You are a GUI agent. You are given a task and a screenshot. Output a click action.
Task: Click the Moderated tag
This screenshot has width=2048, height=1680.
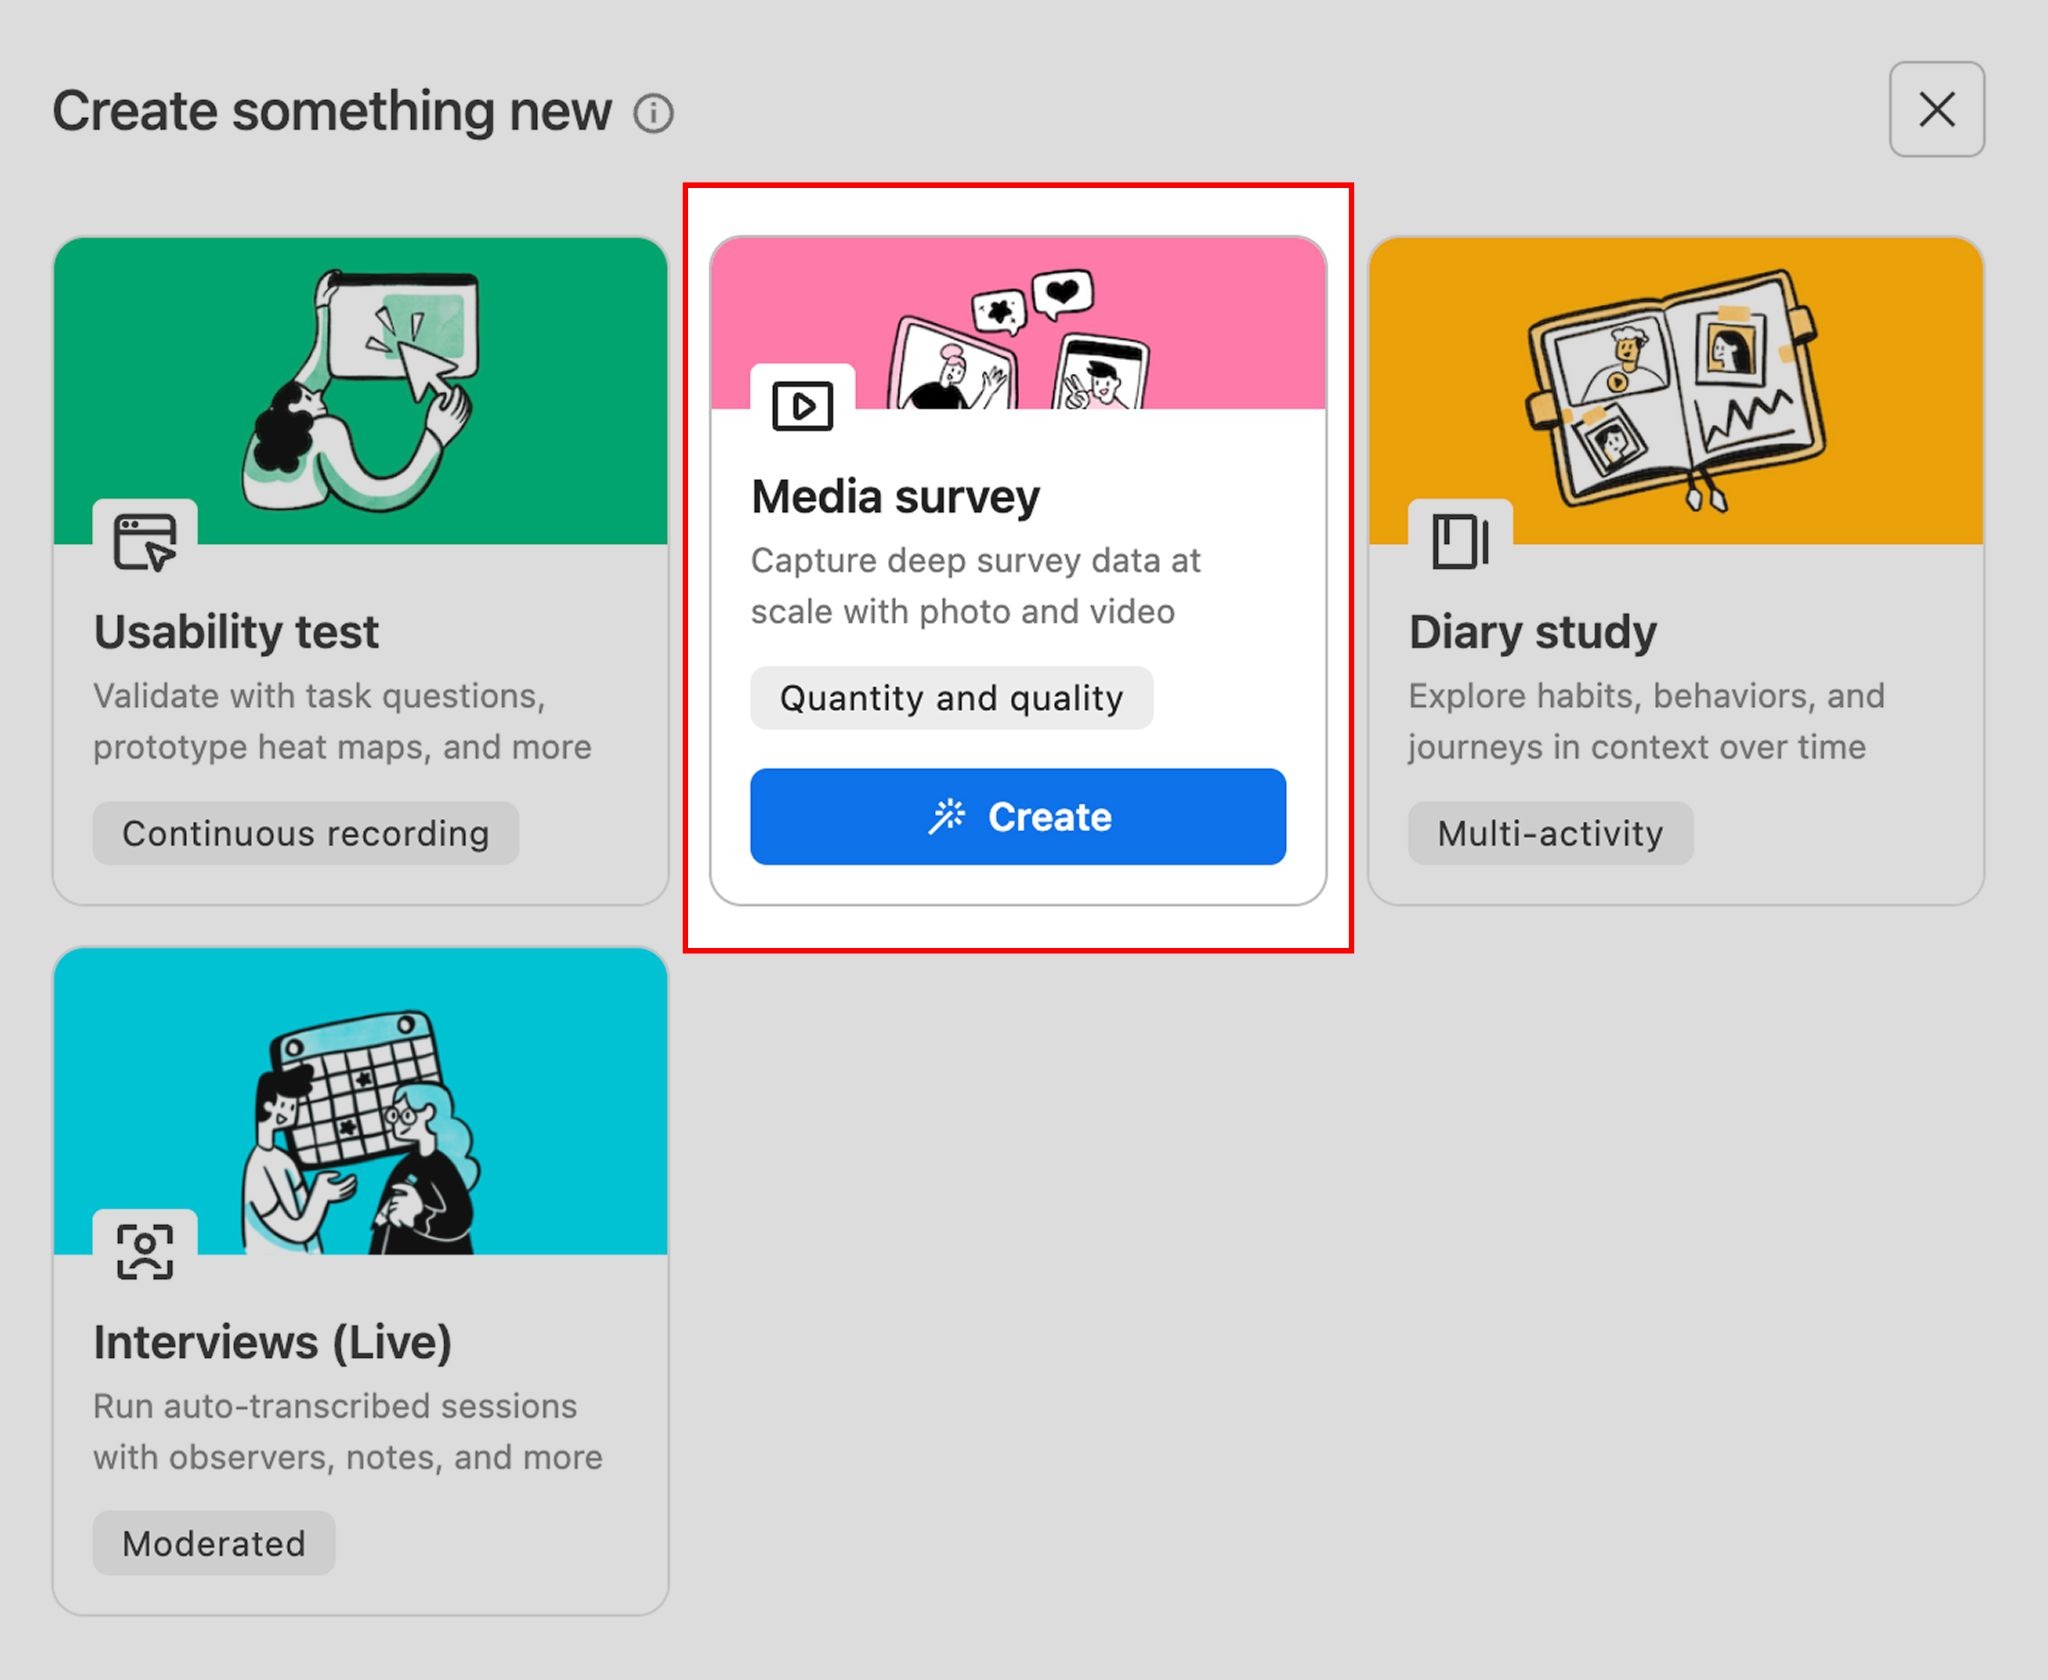pyautogui.click(x=214, y=1543)
